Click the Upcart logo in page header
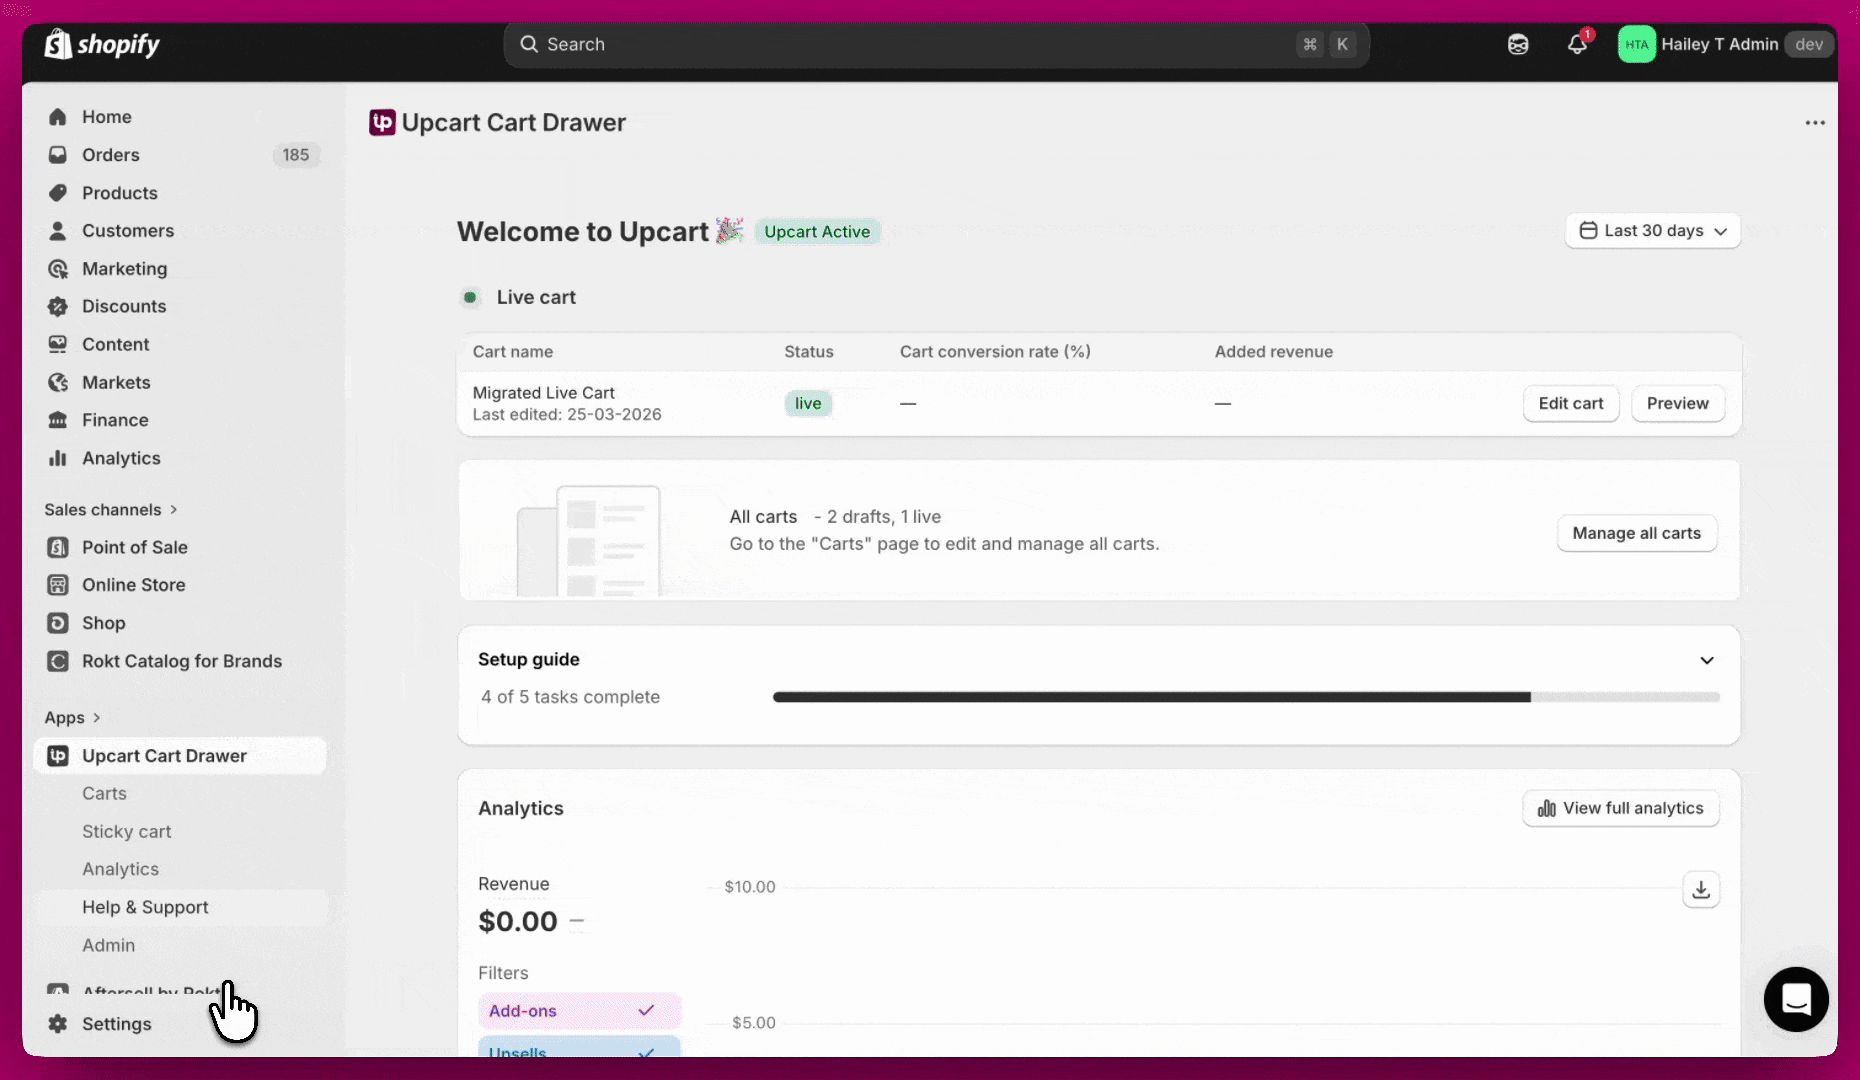The height and width of the screenshot is (1080, 1860). pyautogui.click(x=382, y=122)
